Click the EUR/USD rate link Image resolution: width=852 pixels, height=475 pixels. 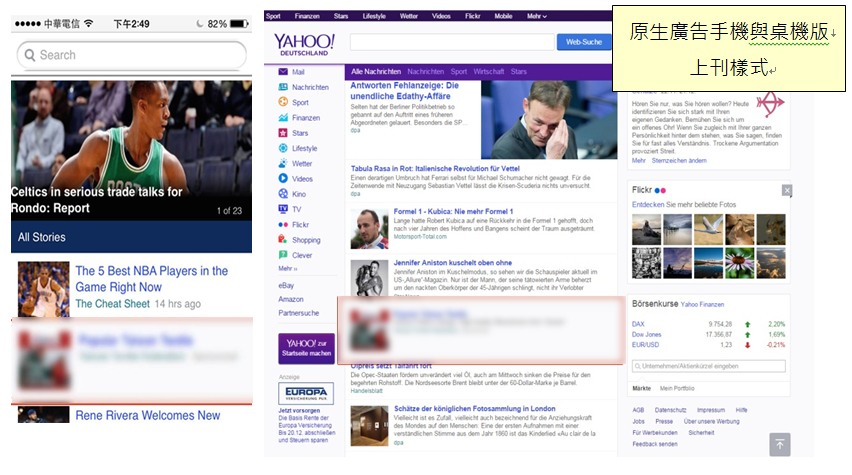click(646, 345)
